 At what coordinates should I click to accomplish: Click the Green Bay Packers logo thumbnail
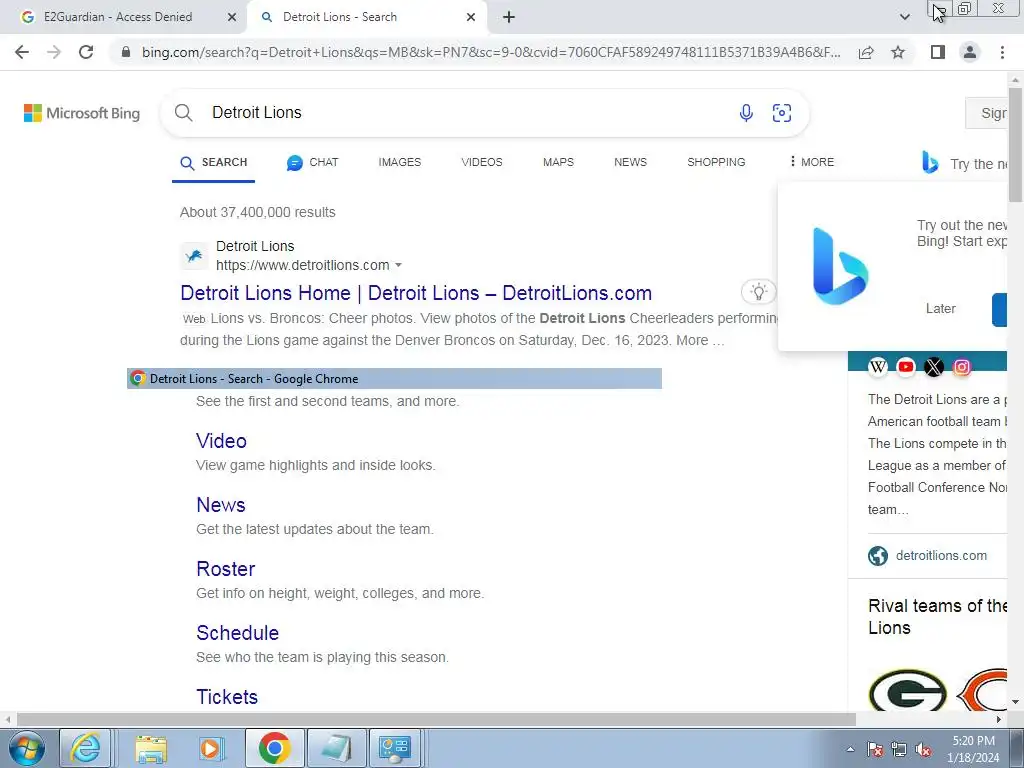point(907,689)
